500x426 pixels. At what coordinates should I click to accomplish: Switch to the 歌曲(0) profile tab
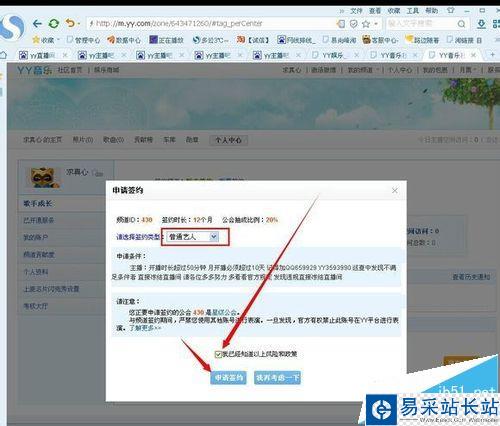pyautogui.click(x=113, y=140)
